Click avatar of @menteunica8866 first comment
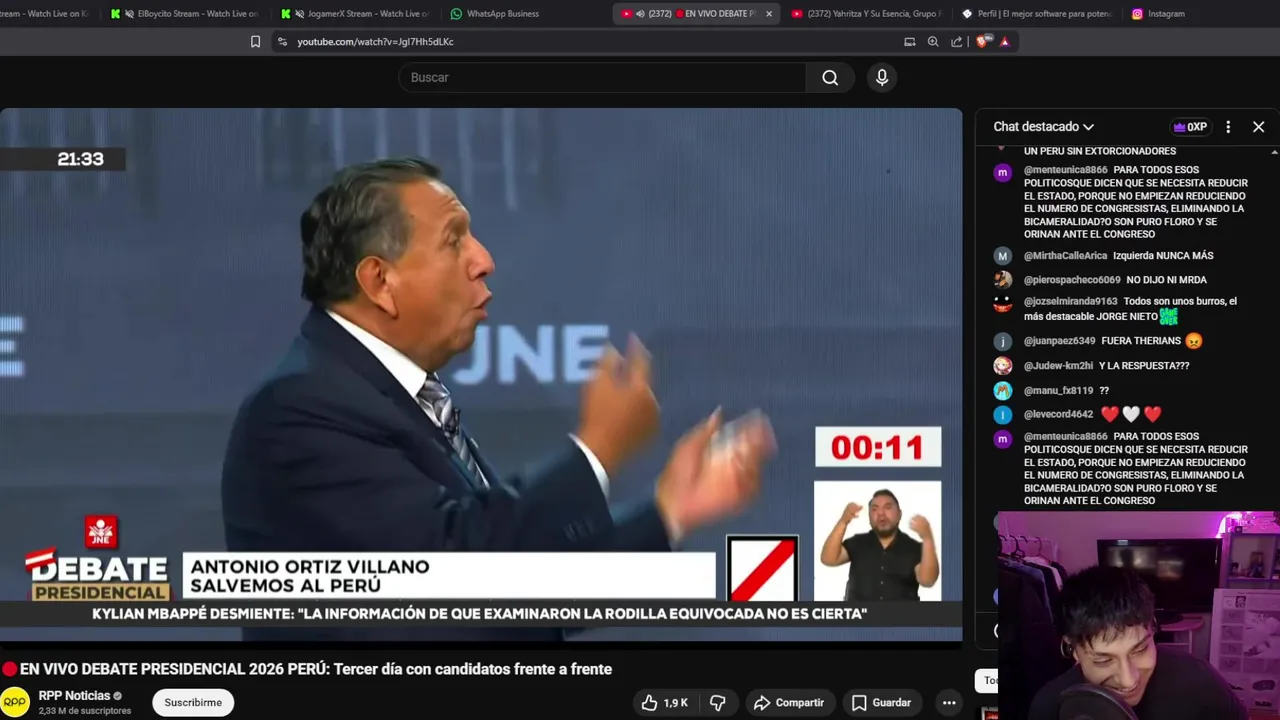 pos(1003,172)
